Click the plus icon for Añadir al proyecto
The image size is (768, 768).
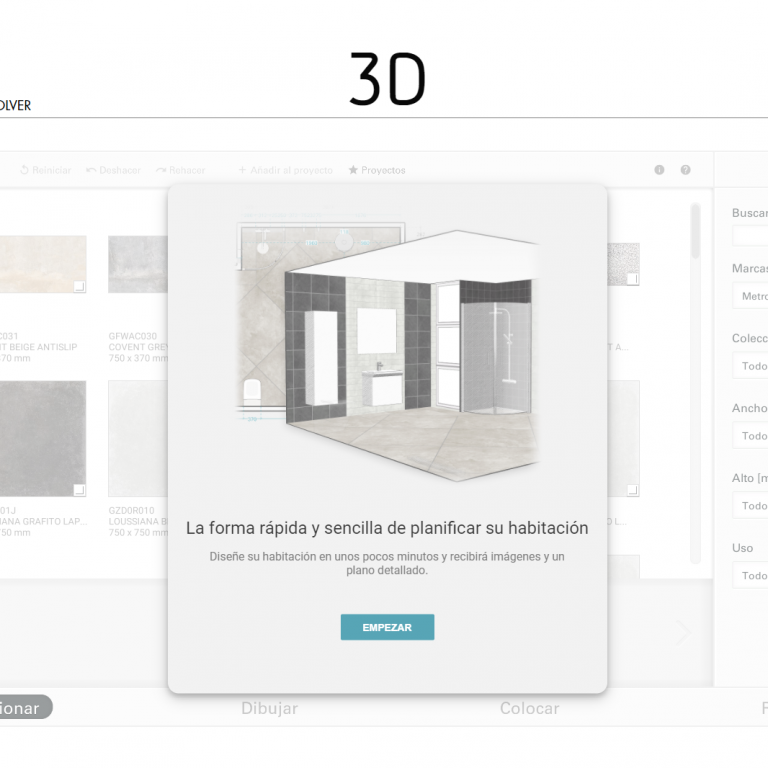pos(242,170)
